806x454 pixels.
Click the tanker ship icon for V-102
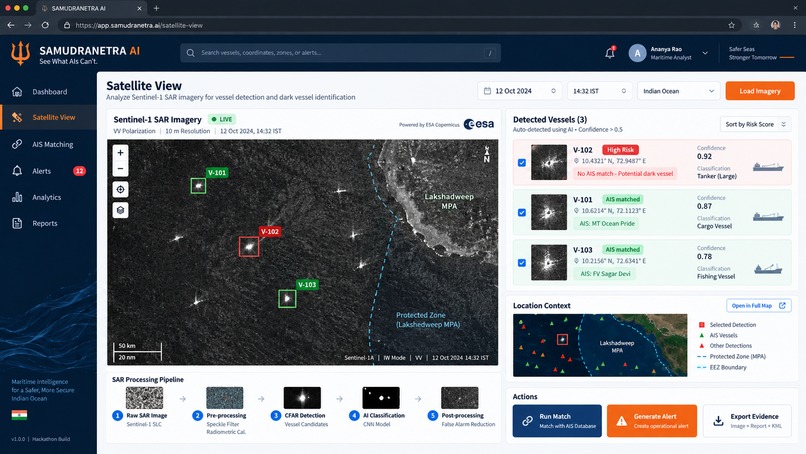click(x=768, y=167)
